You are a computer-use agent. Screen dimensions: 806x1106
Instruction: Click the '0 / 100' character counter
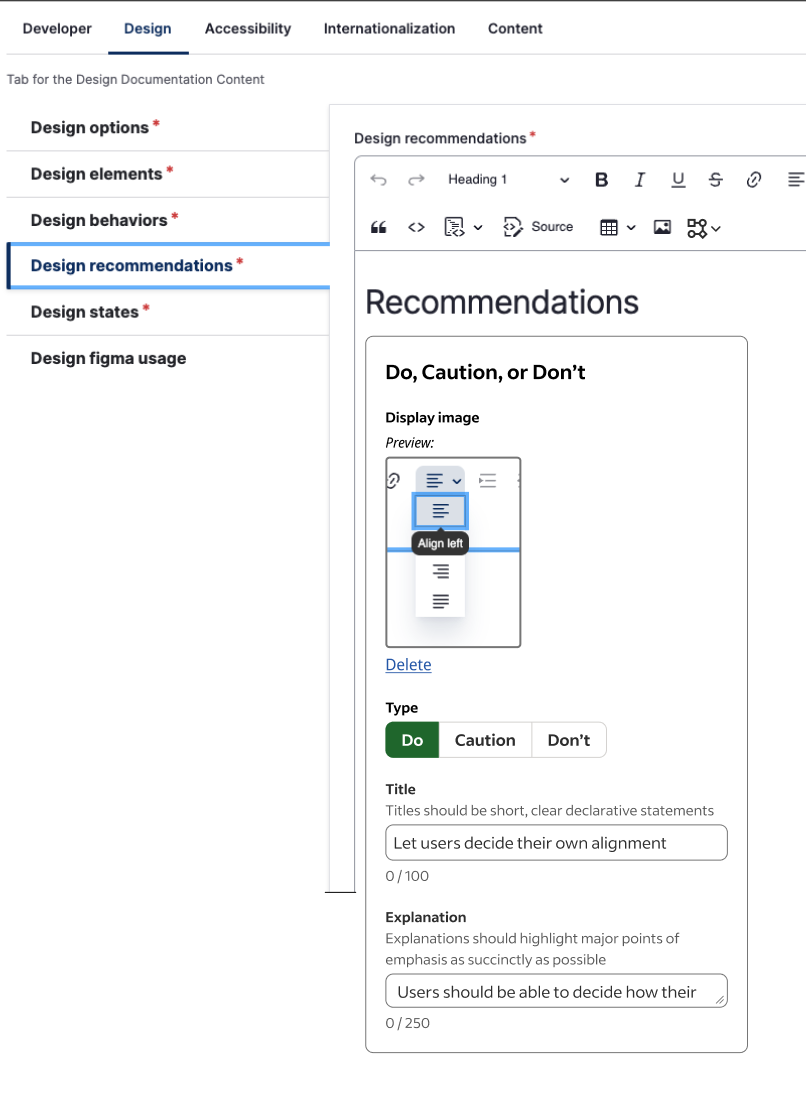click(407, 876)
